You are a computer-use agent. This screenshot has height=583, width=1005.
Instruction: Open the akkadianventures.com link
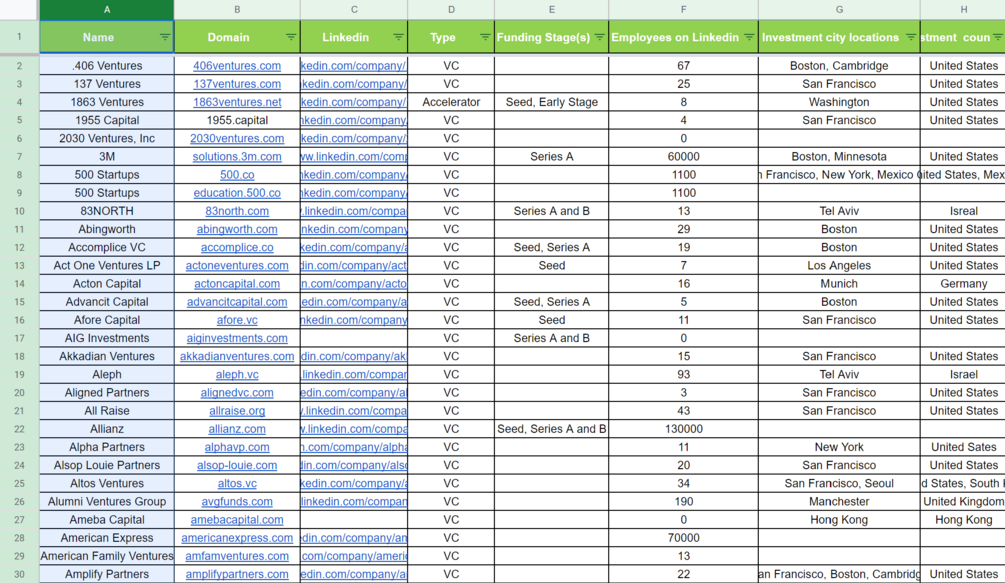(x=237, y=356)
